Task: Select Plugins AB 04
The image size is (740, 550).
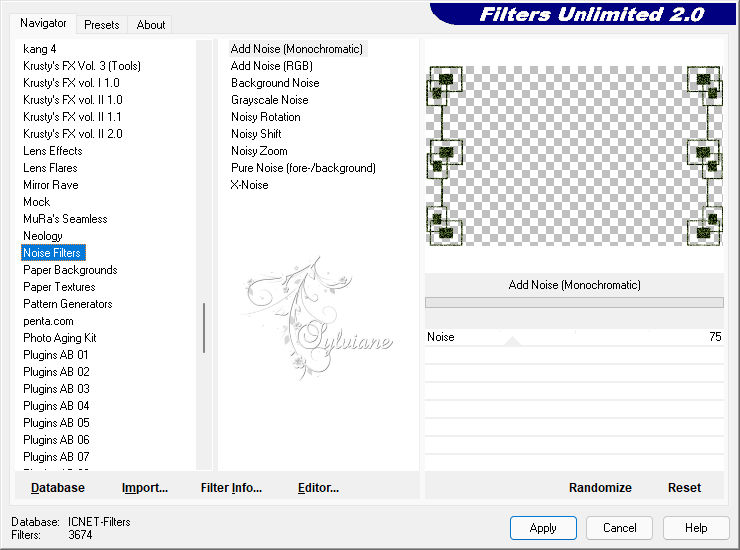Action: [x=56, y=406]
